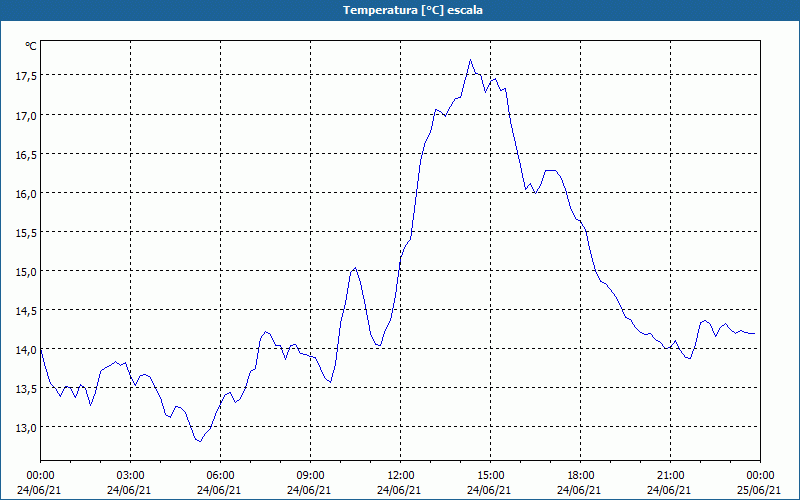Click the 17,0 y-axis label
The height and width of the screenshot is (500, 800).
[26, 116]
